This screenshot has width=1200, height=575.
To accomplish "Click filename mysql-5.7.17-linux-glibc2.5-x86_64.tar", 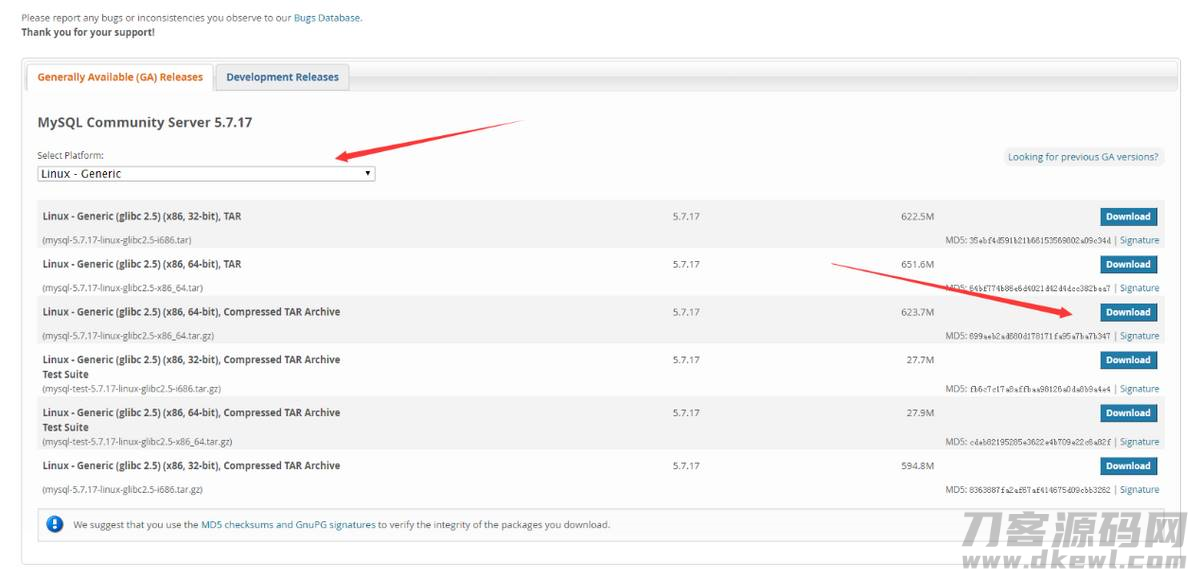I will point(122,288).
